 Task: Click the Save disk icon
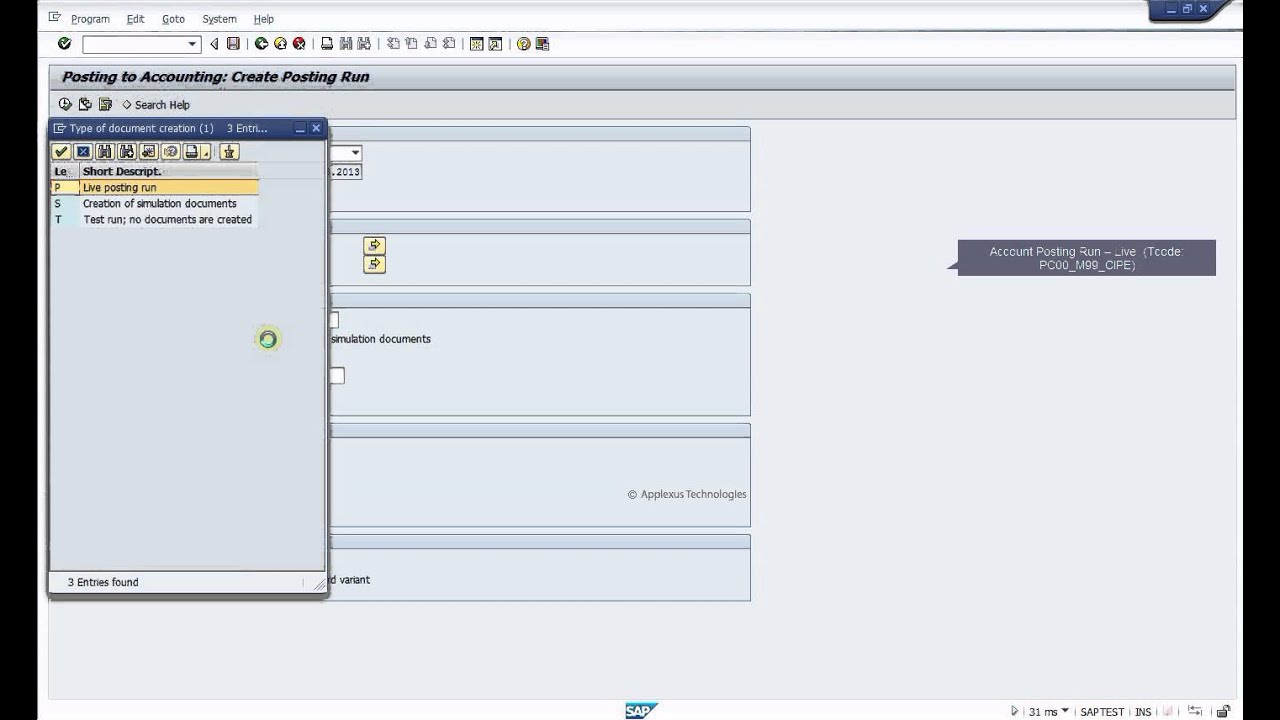[x=233, y=44]
